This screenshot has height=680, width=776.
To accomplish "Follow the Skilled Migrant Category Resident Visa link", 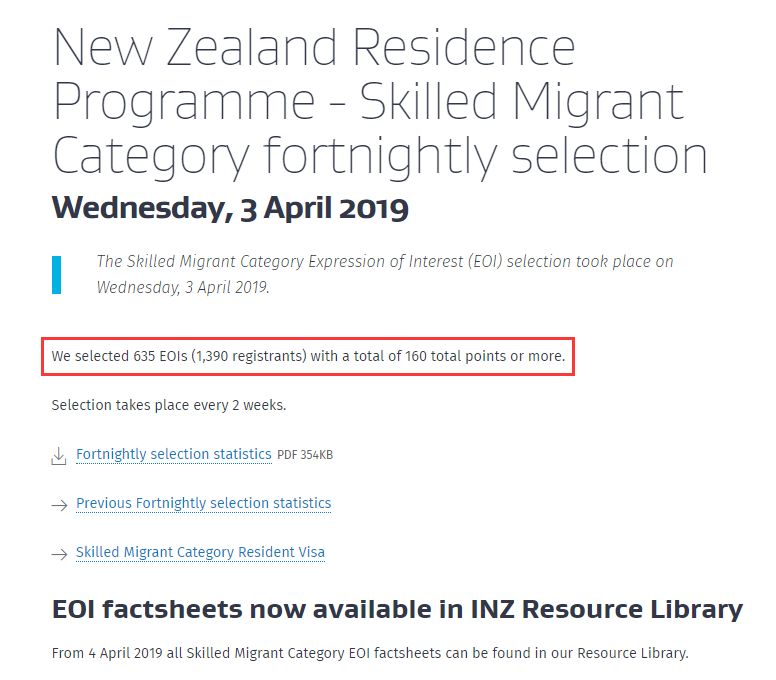I will point(200,552).
